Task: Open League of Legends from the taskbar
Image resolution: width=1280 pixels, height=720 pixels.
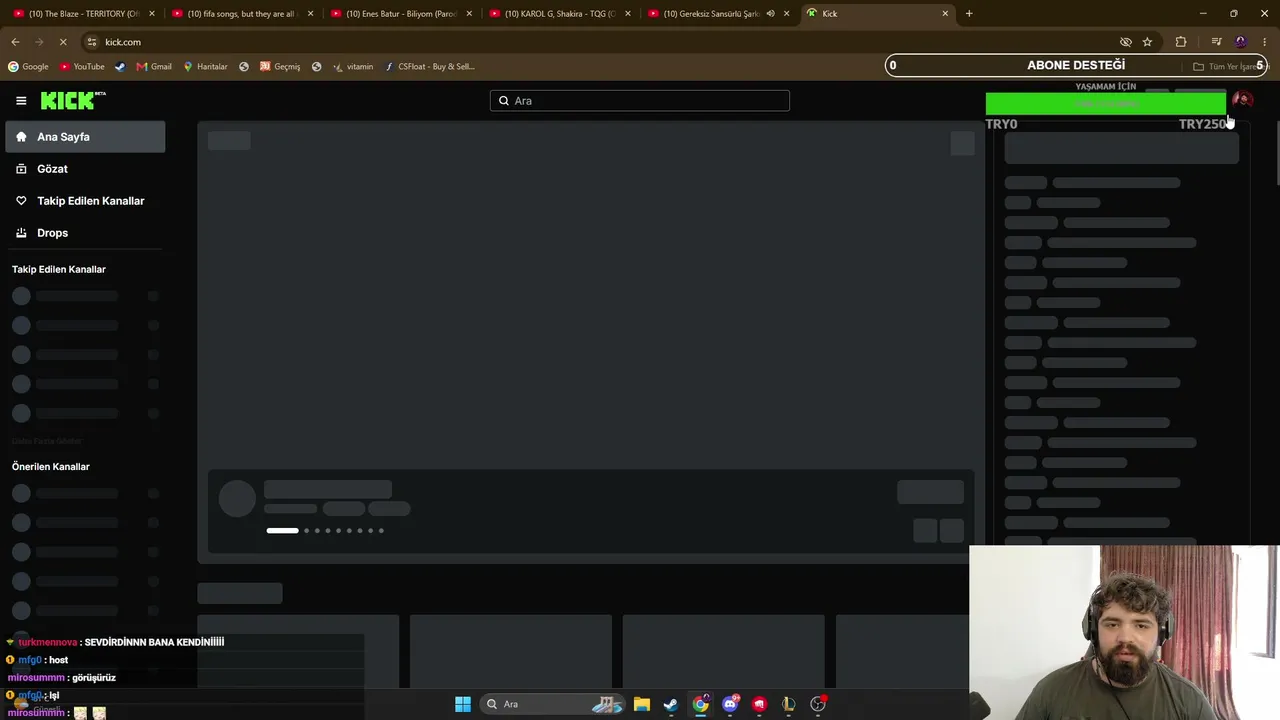Action: click(789, 704)
